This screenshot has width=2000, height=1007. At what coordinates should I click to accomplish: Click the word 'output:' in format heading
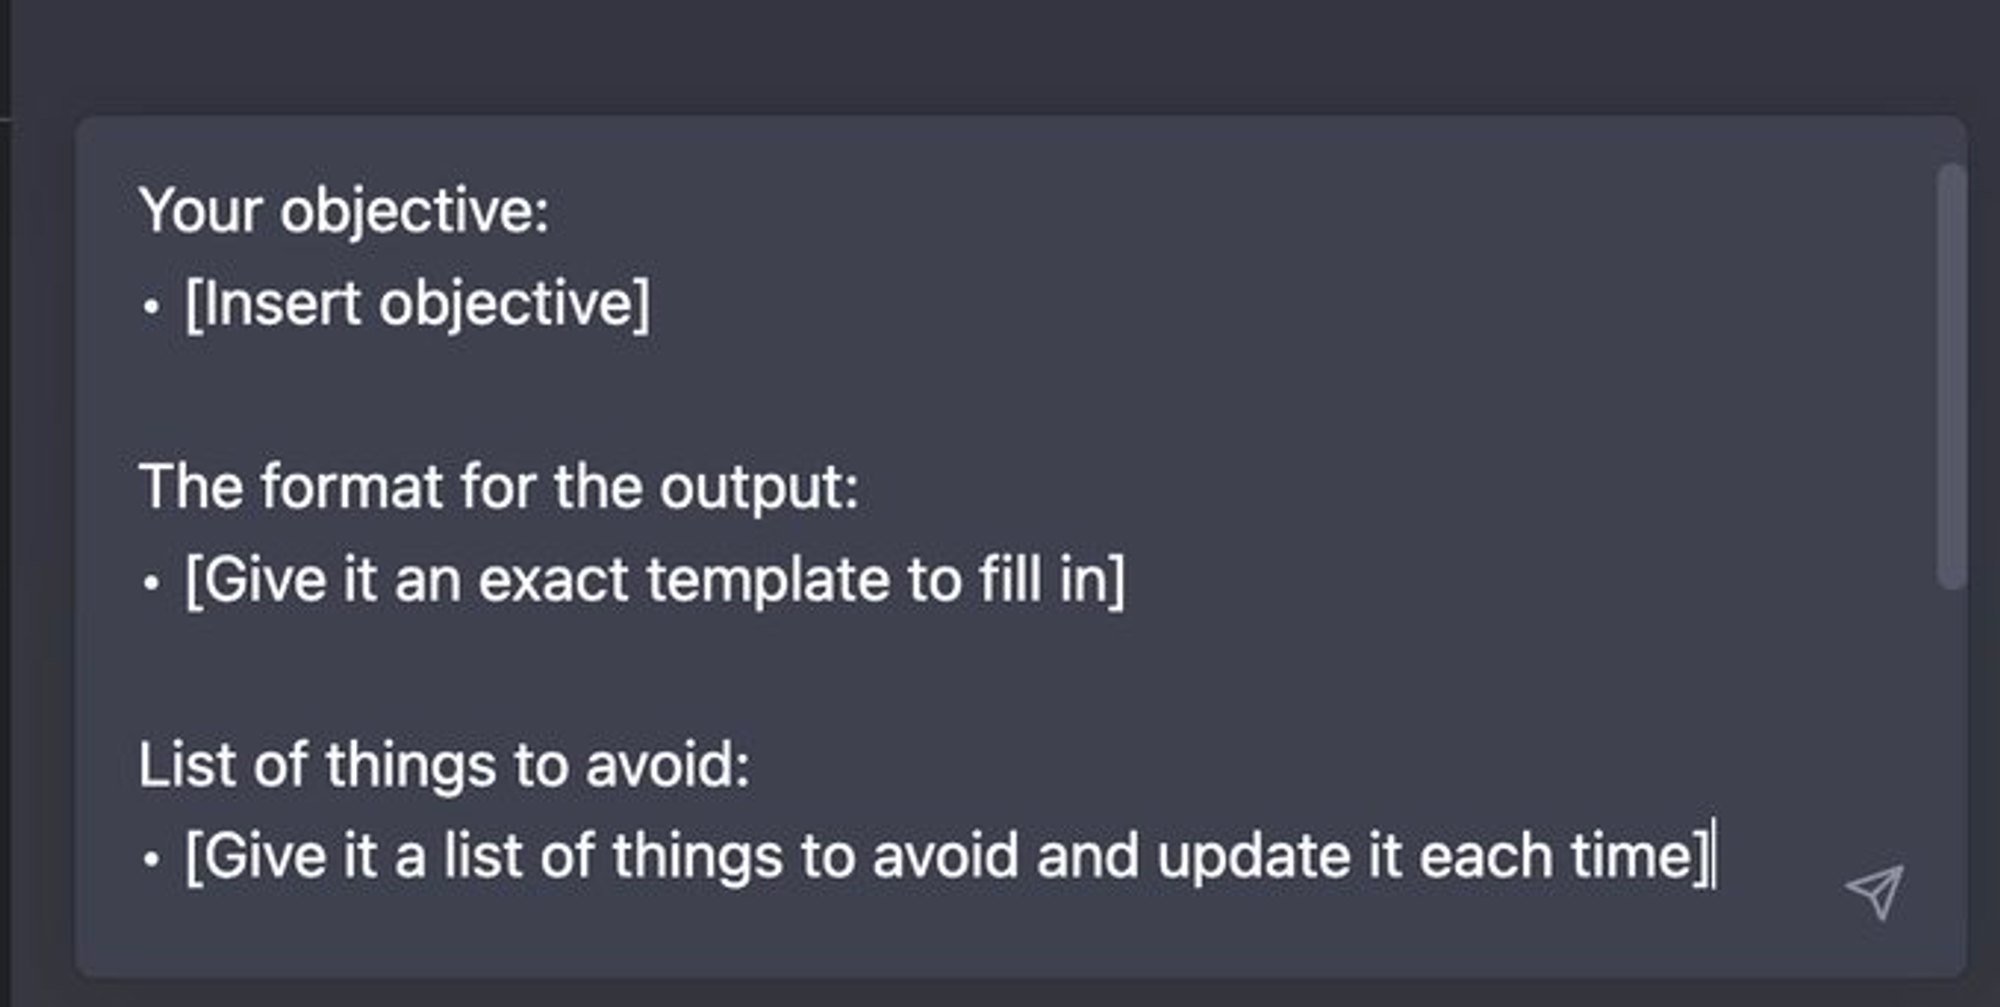tap(759, 489)
